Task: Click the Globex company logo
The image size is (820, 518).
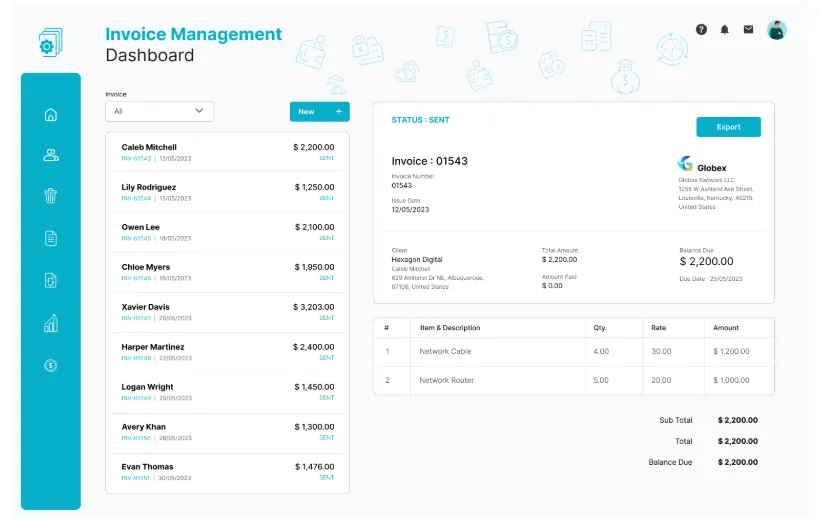Action: tap(685, 164)
